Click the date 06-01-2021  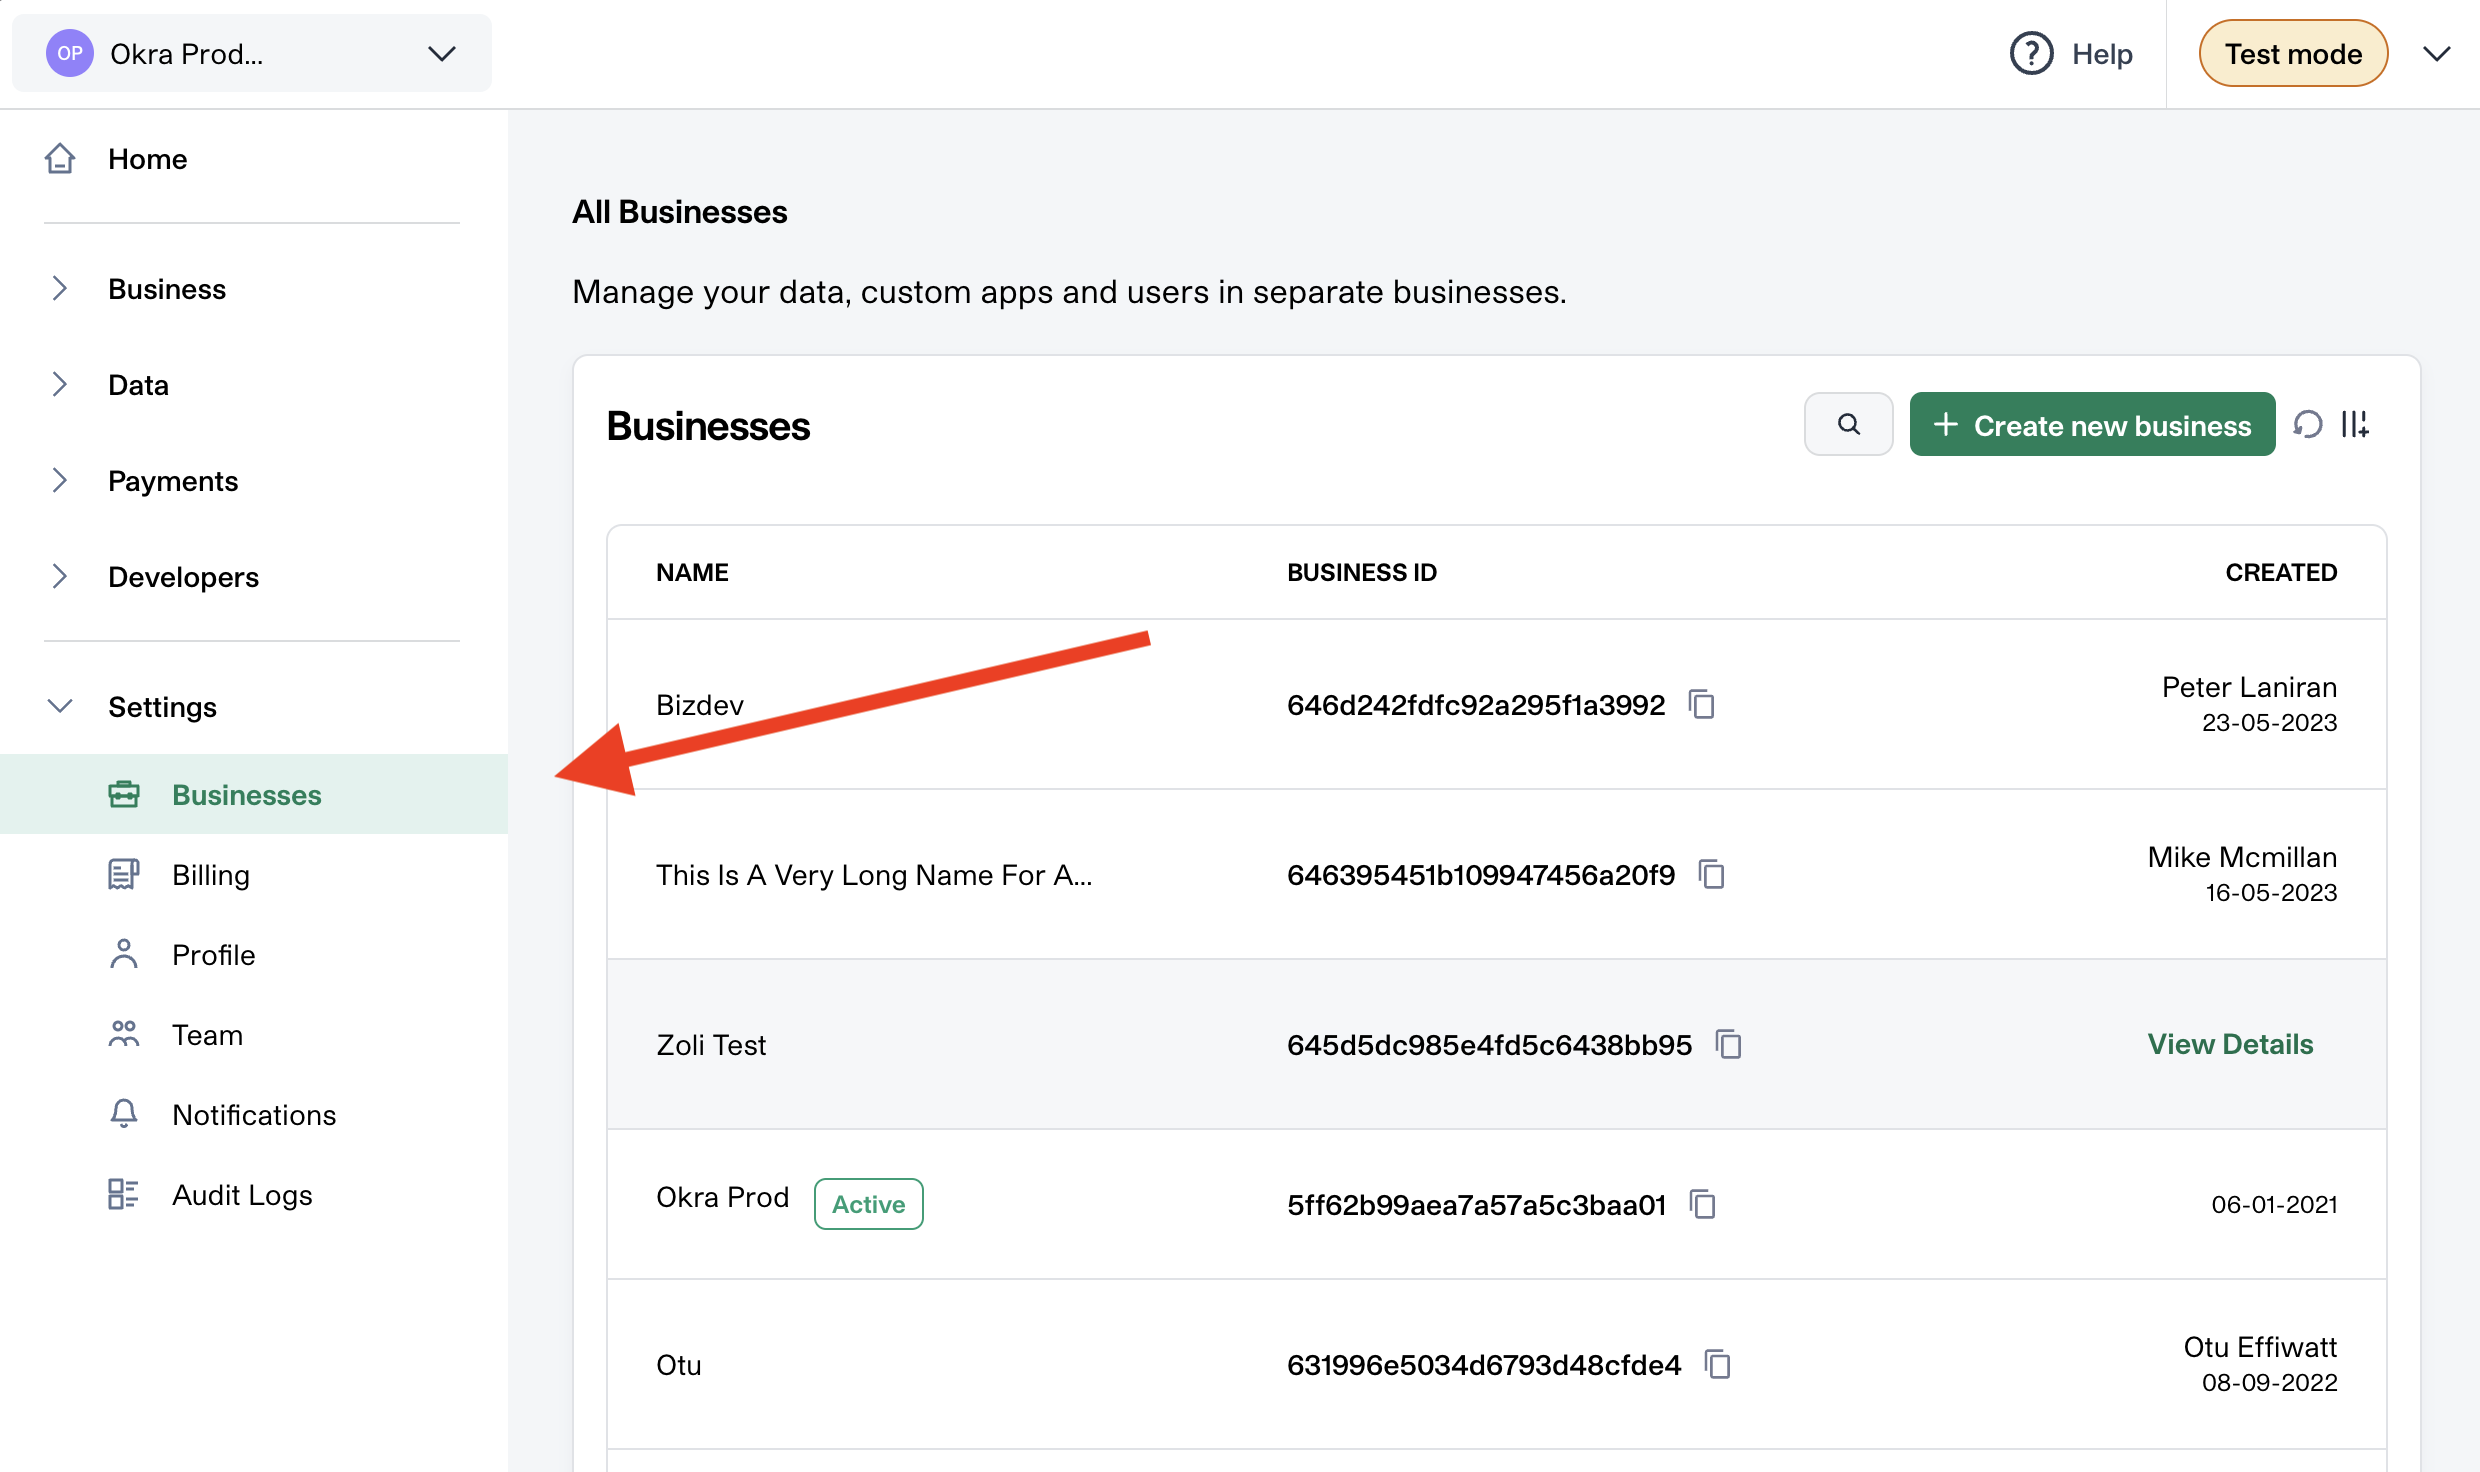pos(2274,1204)
